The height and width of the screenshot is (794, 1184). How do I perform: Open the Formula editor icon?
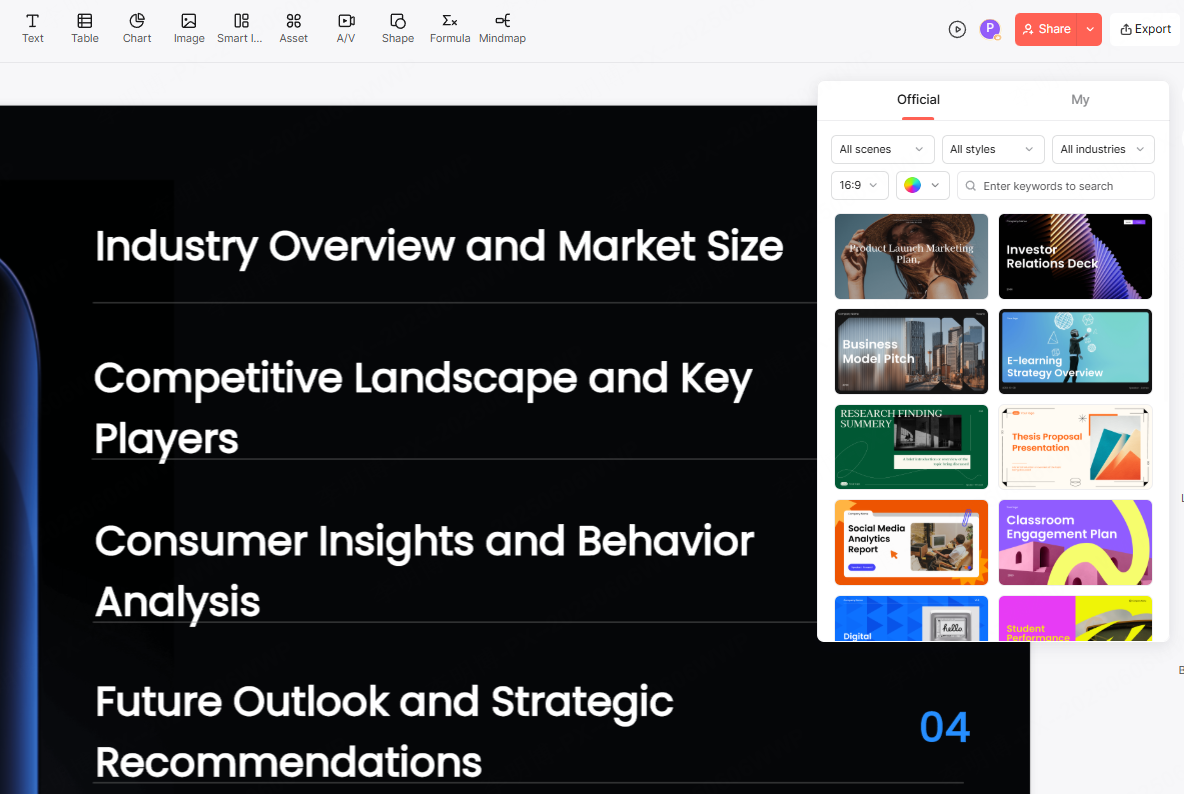click(x=449, y=28)
